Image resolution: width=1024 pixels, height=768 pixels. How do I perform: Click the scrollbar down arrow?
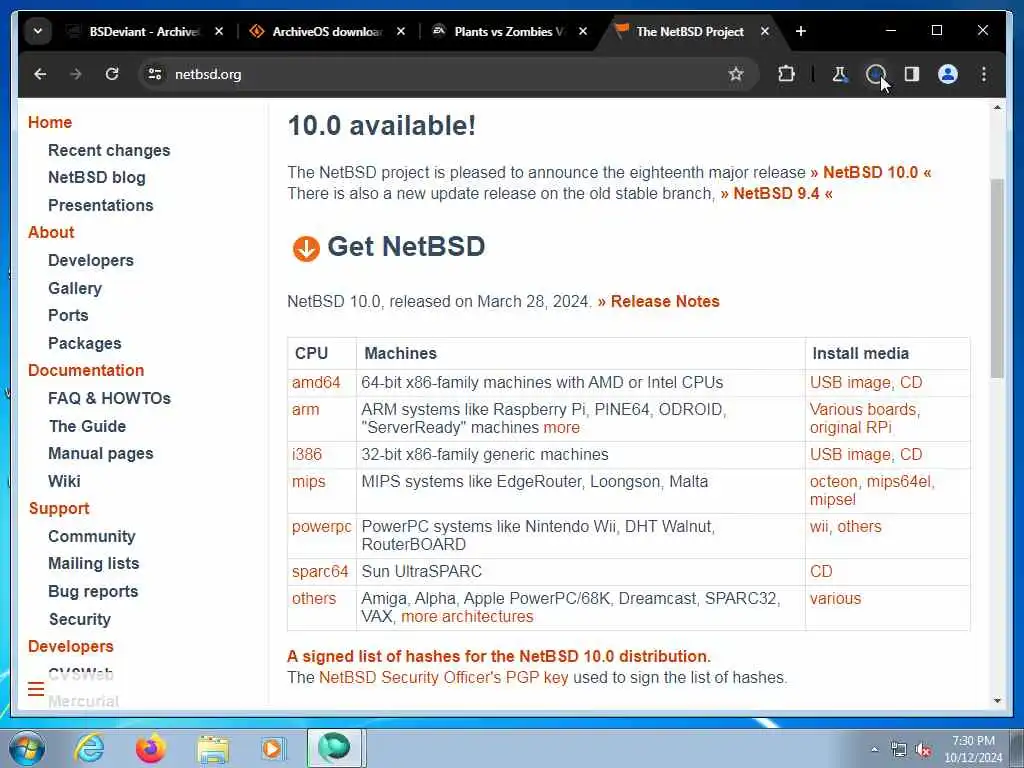tap(997, 701)
